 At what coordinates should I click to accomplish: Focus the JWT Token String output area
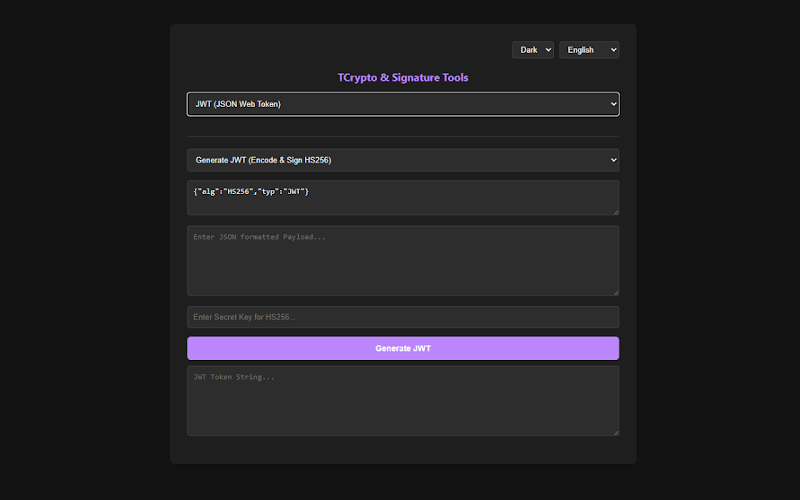(403, 401)
